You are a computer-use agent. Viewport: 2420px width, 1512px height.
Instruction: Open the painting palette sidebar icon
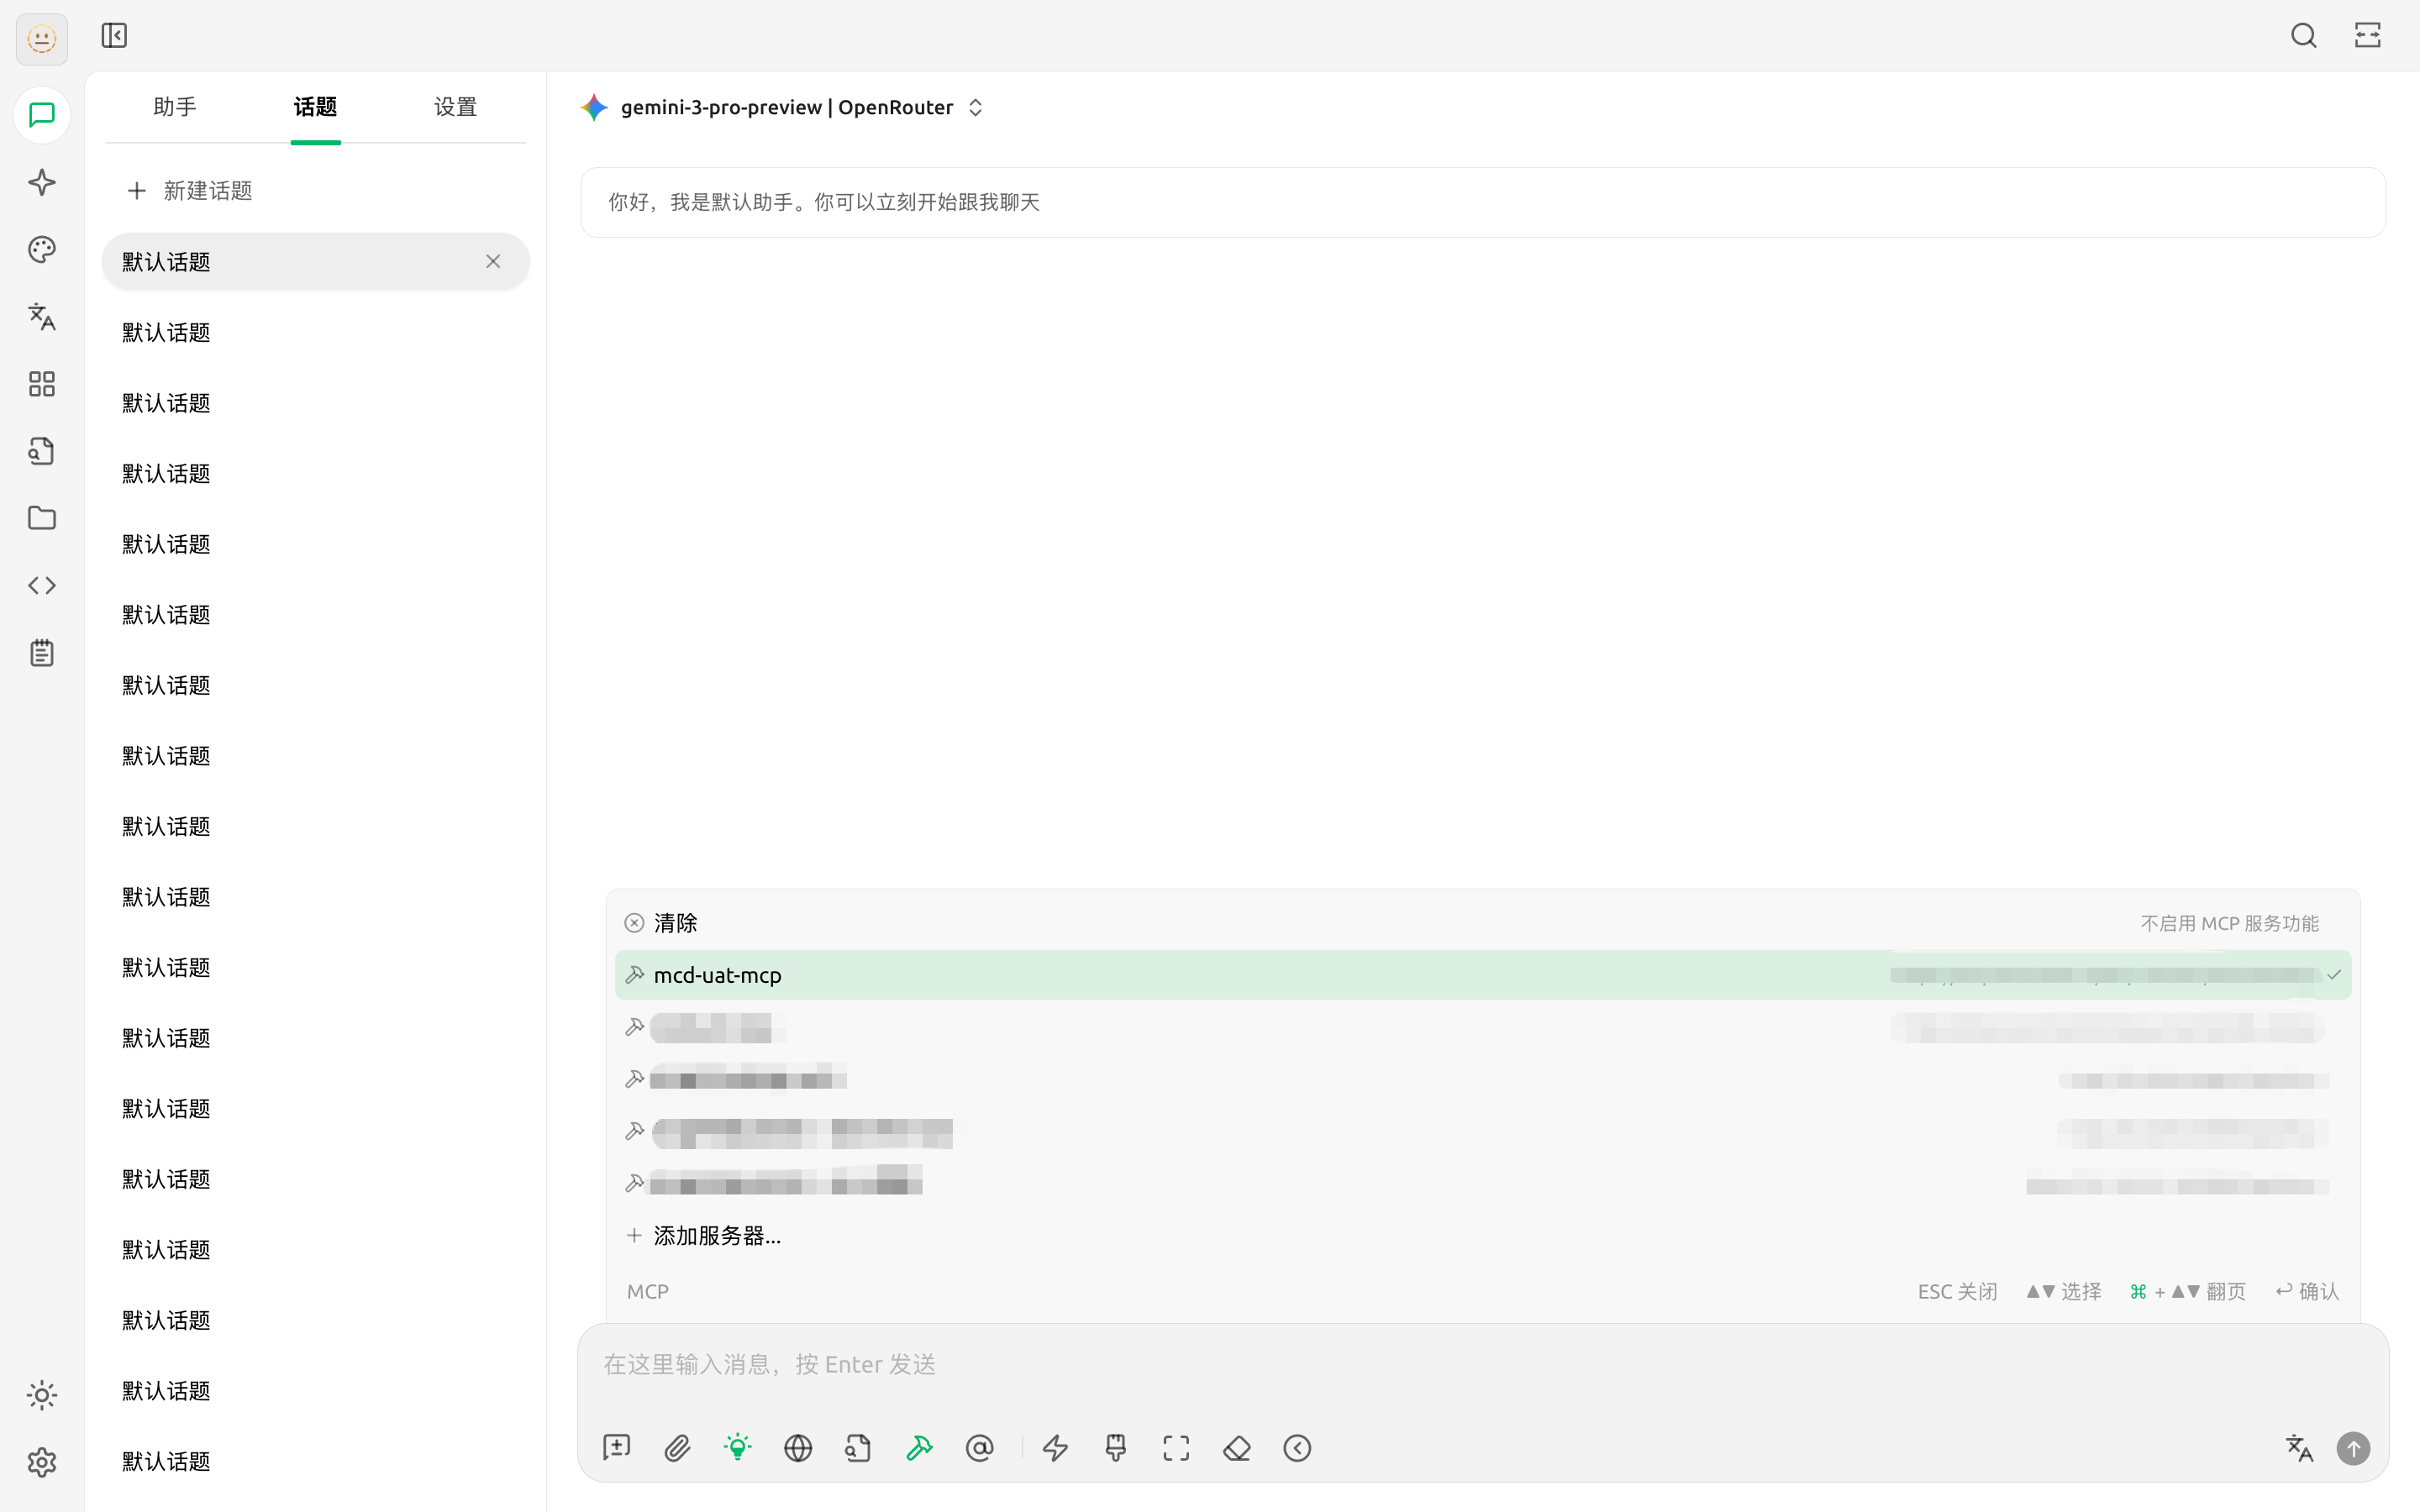(41, 249)
